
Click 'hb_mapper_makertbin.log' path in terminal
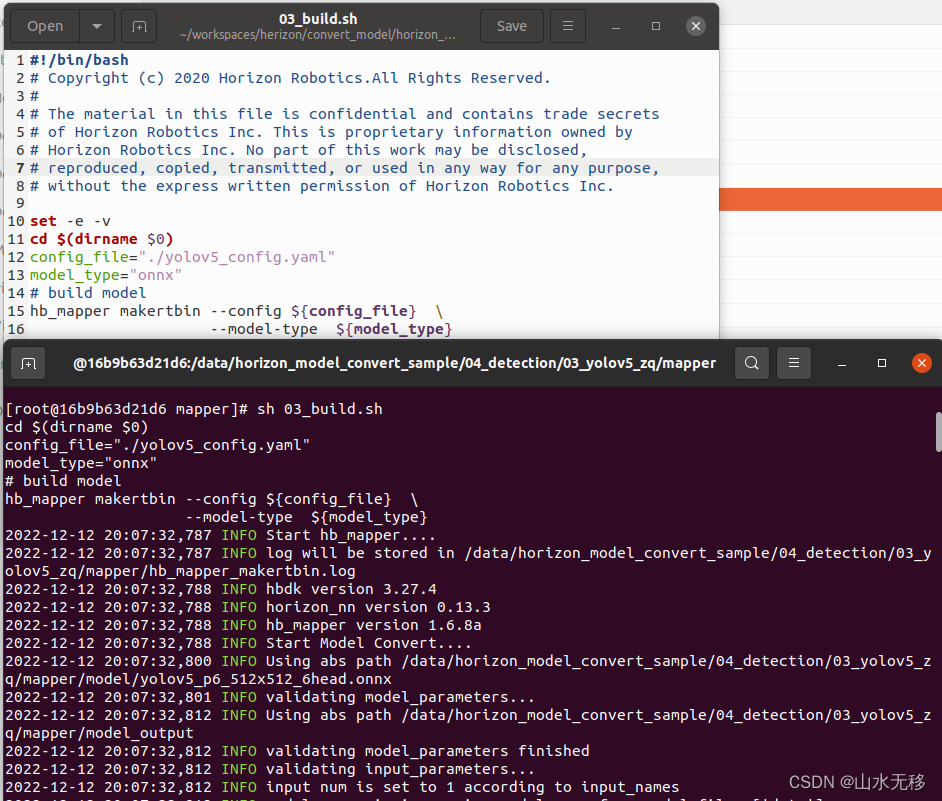[252, 571]
